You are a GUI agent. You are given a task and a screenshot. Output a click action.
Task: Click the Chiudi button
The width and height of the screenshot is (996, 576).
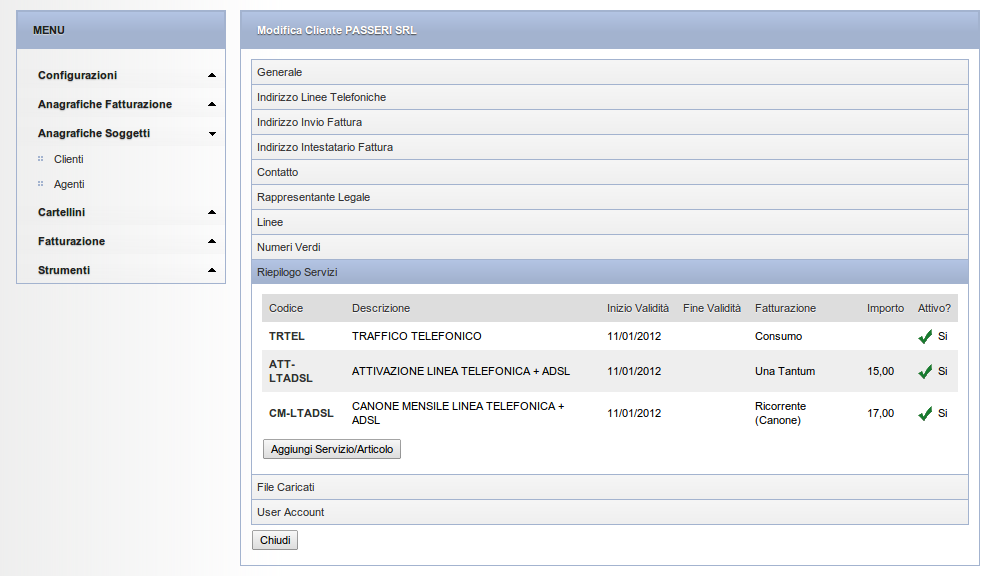click(x=275, y=540)
